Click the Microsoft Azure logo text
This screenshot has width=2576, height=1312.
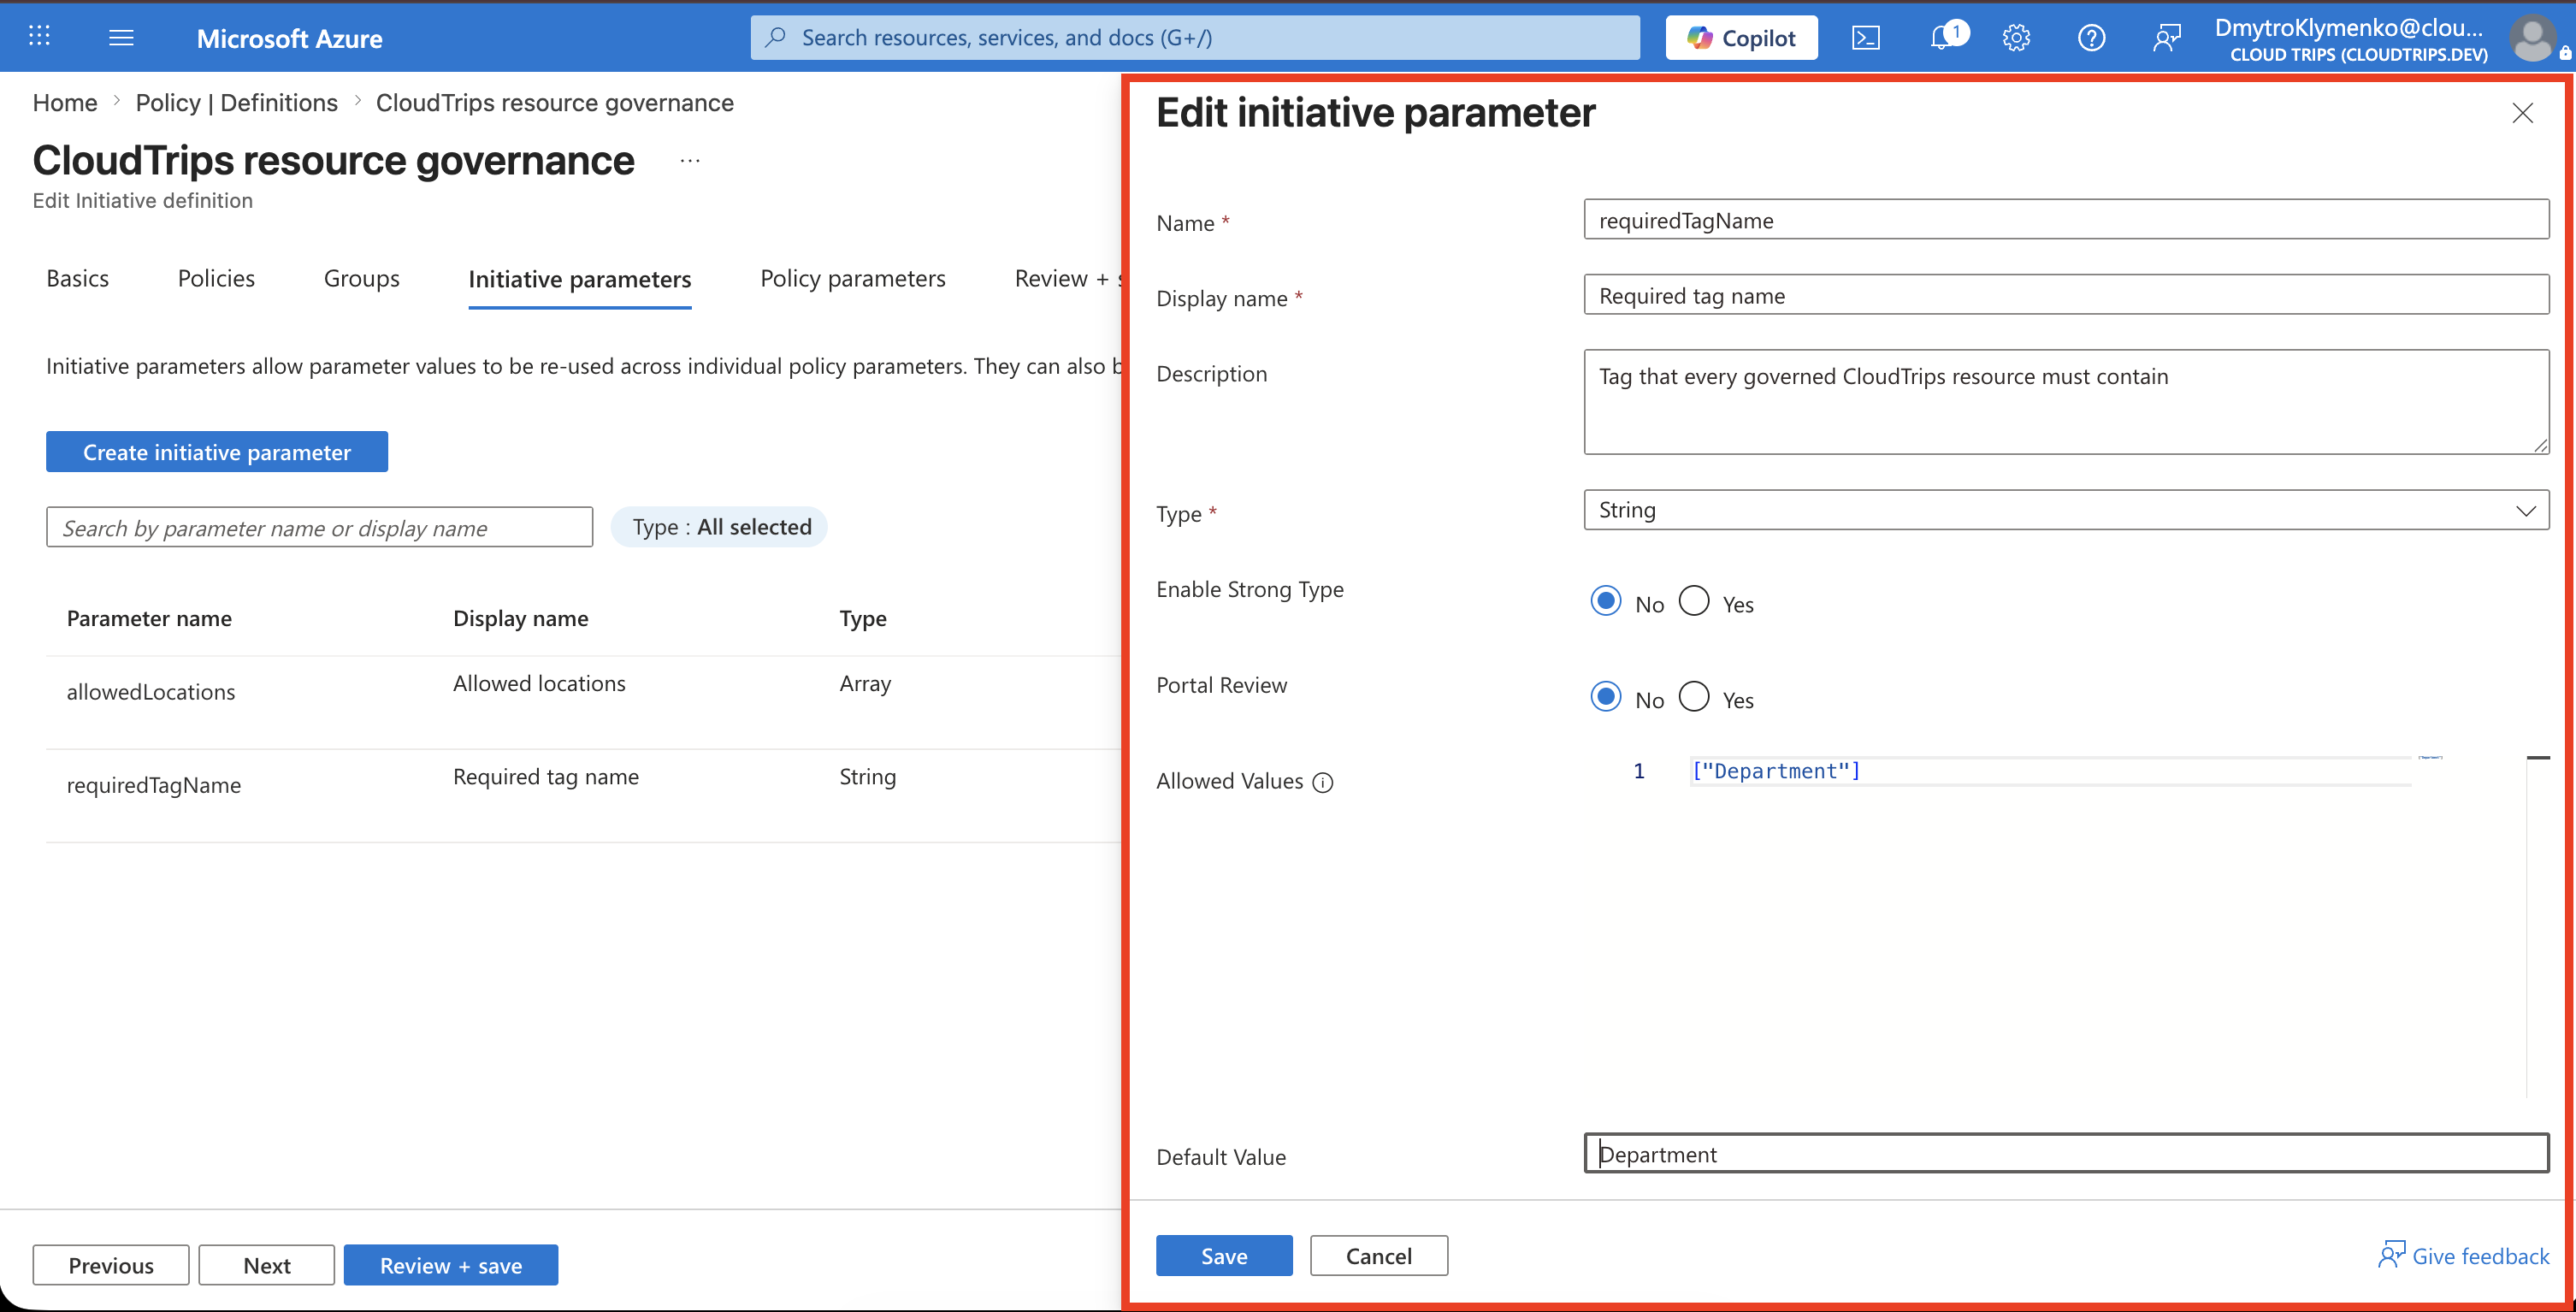(x=289, y=38)
